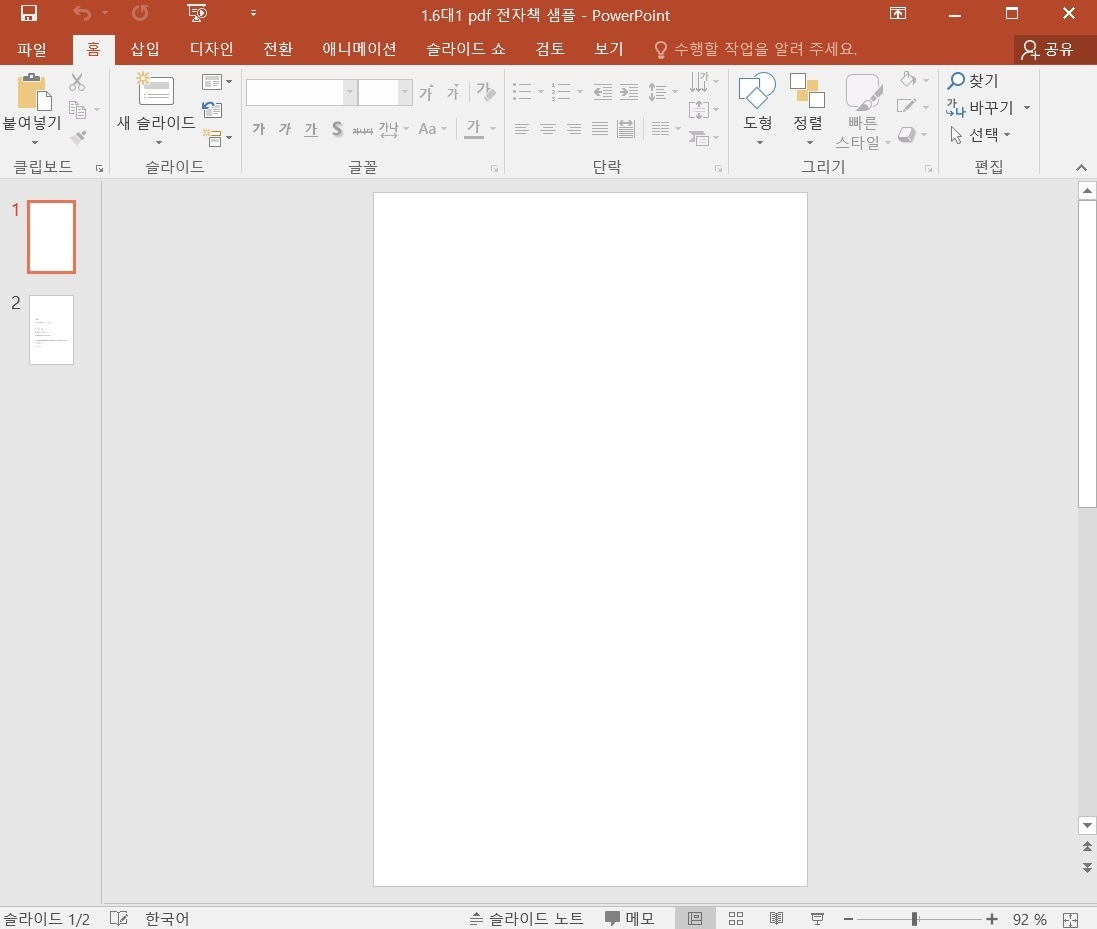This screenshot has width=1097, height=929.
Task: Switch to the 디자인 tab
Action: pyautogui.click(x=211, y=49)
